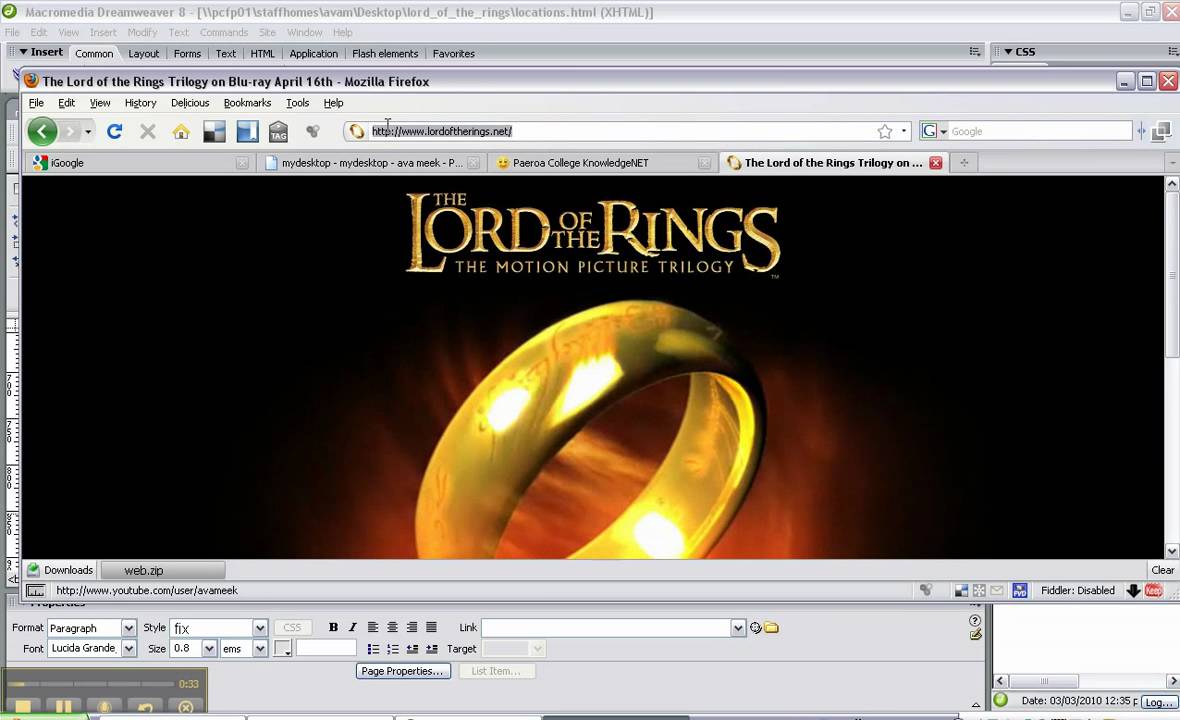1180x720 pixels.
Task: Open the text color swatch picker
Action: pyautogui.click(x=283, y=649)
